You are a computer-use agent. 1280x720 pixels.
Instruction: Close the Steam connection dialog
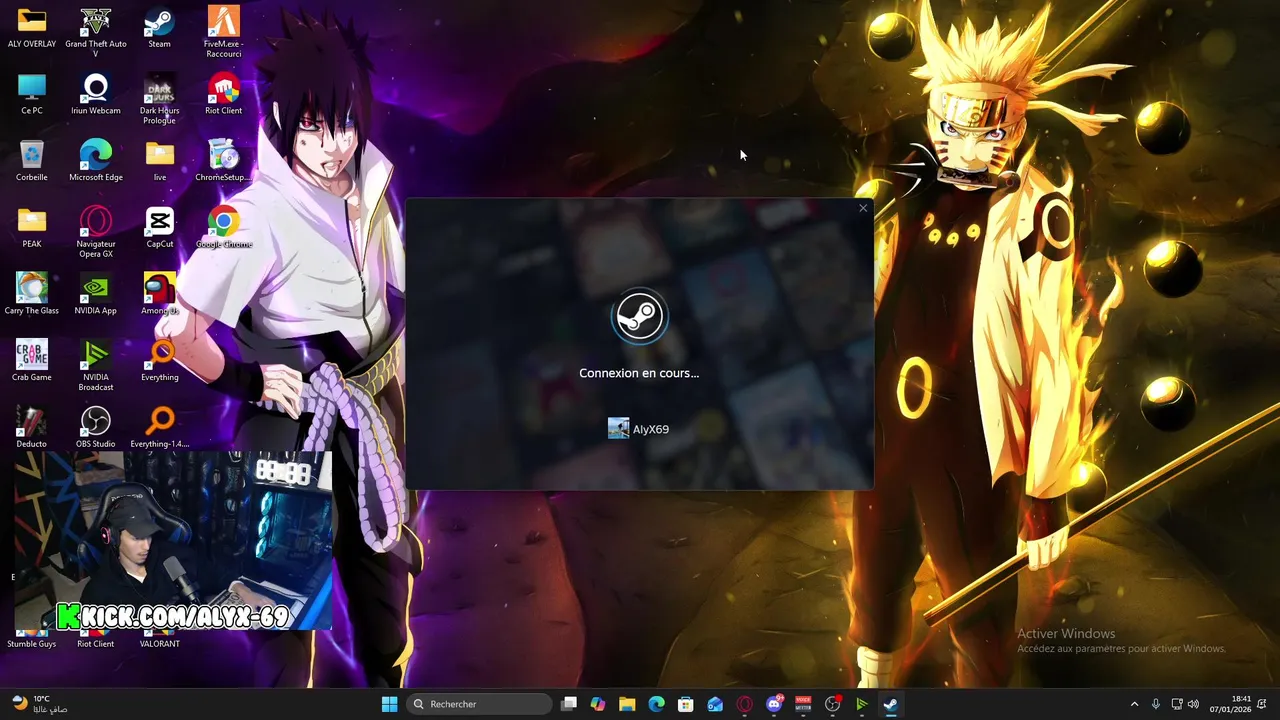click(863, 208)
